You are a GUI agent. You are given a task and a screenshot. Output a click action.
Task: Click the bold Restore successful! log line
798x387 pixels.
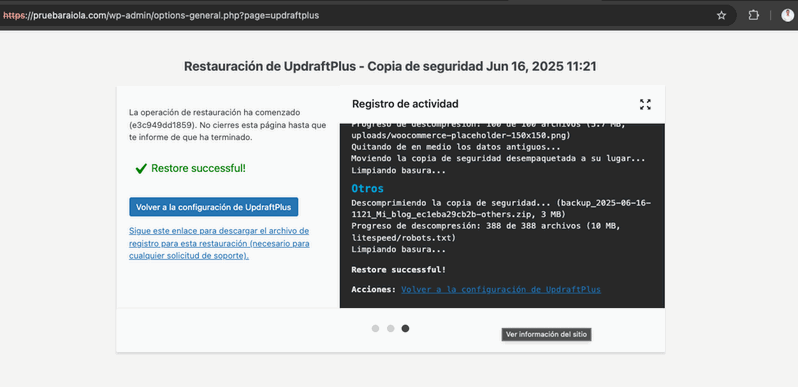(398, 269)
